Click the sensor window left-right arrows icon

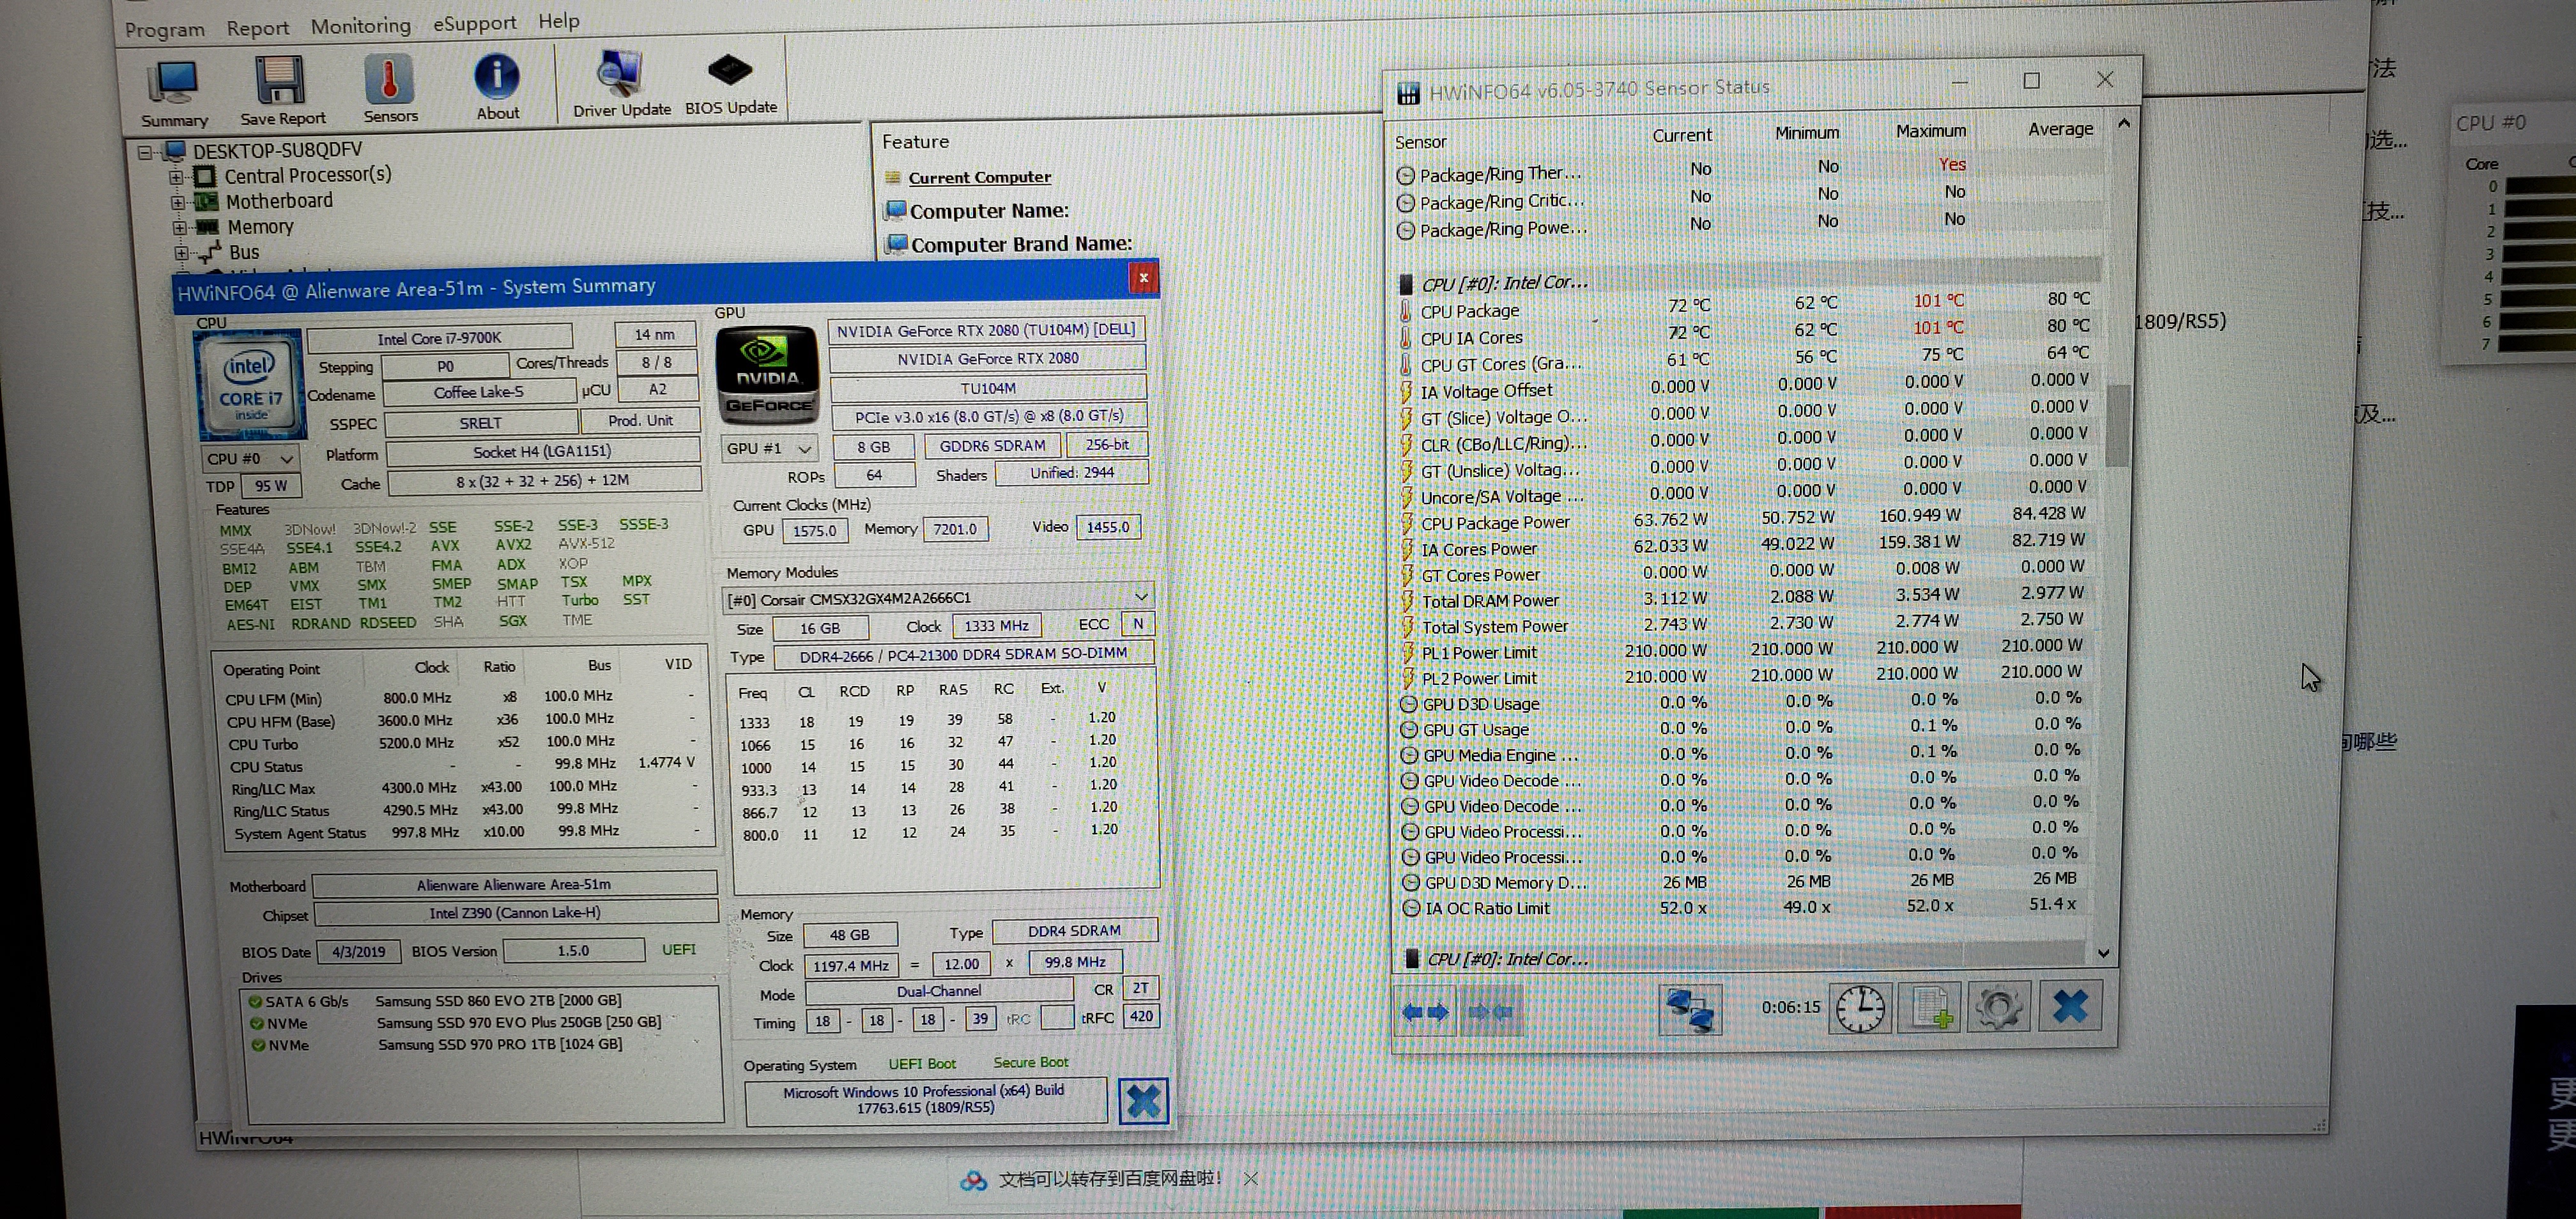tap(1425, 1012)
